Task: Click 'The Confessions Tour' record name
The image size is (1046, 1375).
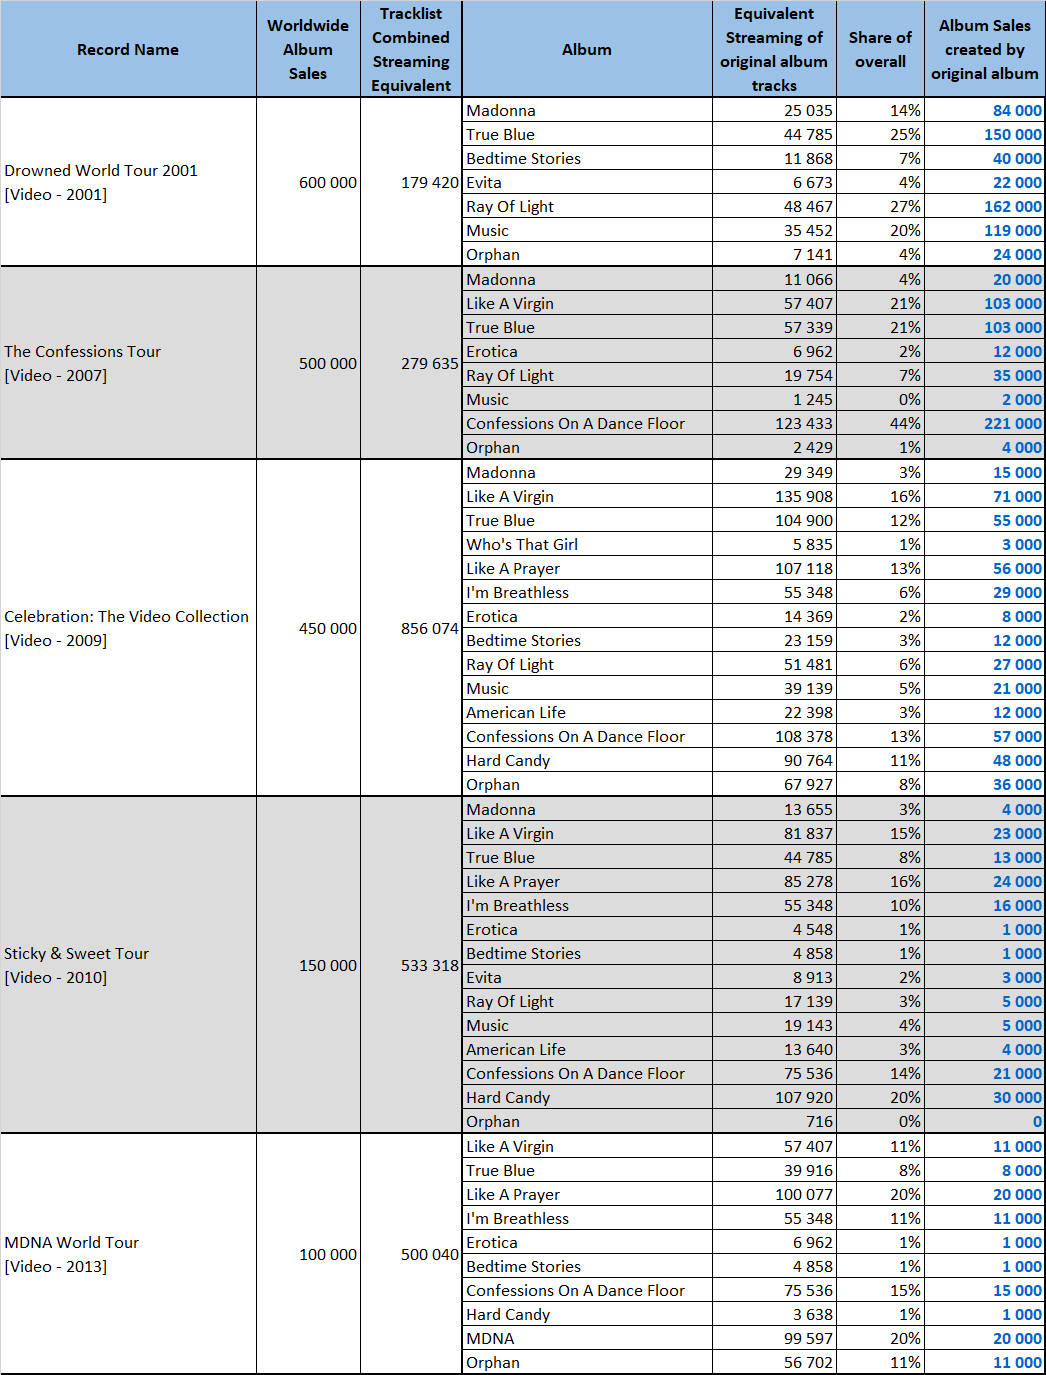Action: [128, 363]
